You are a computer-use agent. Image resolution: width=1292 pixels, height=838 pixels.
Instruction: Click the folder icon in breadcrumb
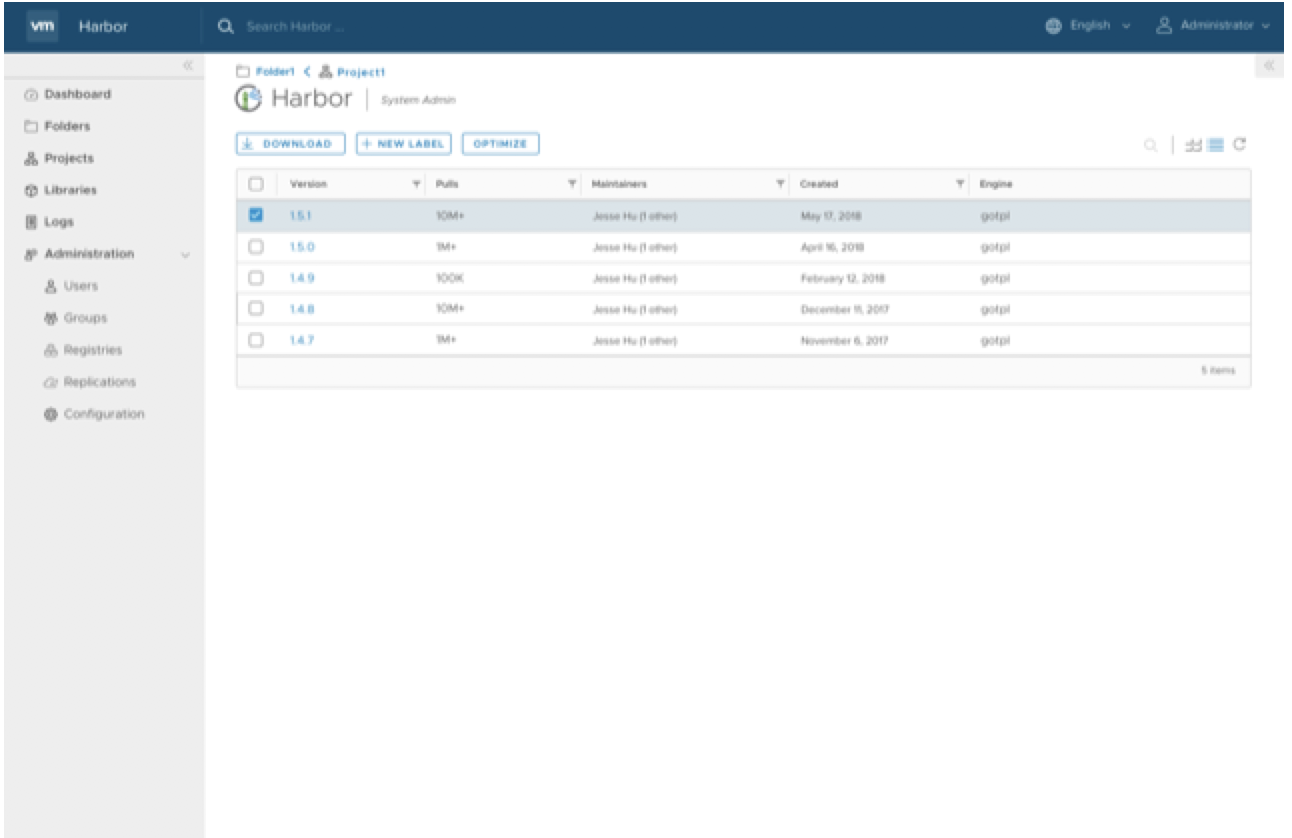pos(242,72)
